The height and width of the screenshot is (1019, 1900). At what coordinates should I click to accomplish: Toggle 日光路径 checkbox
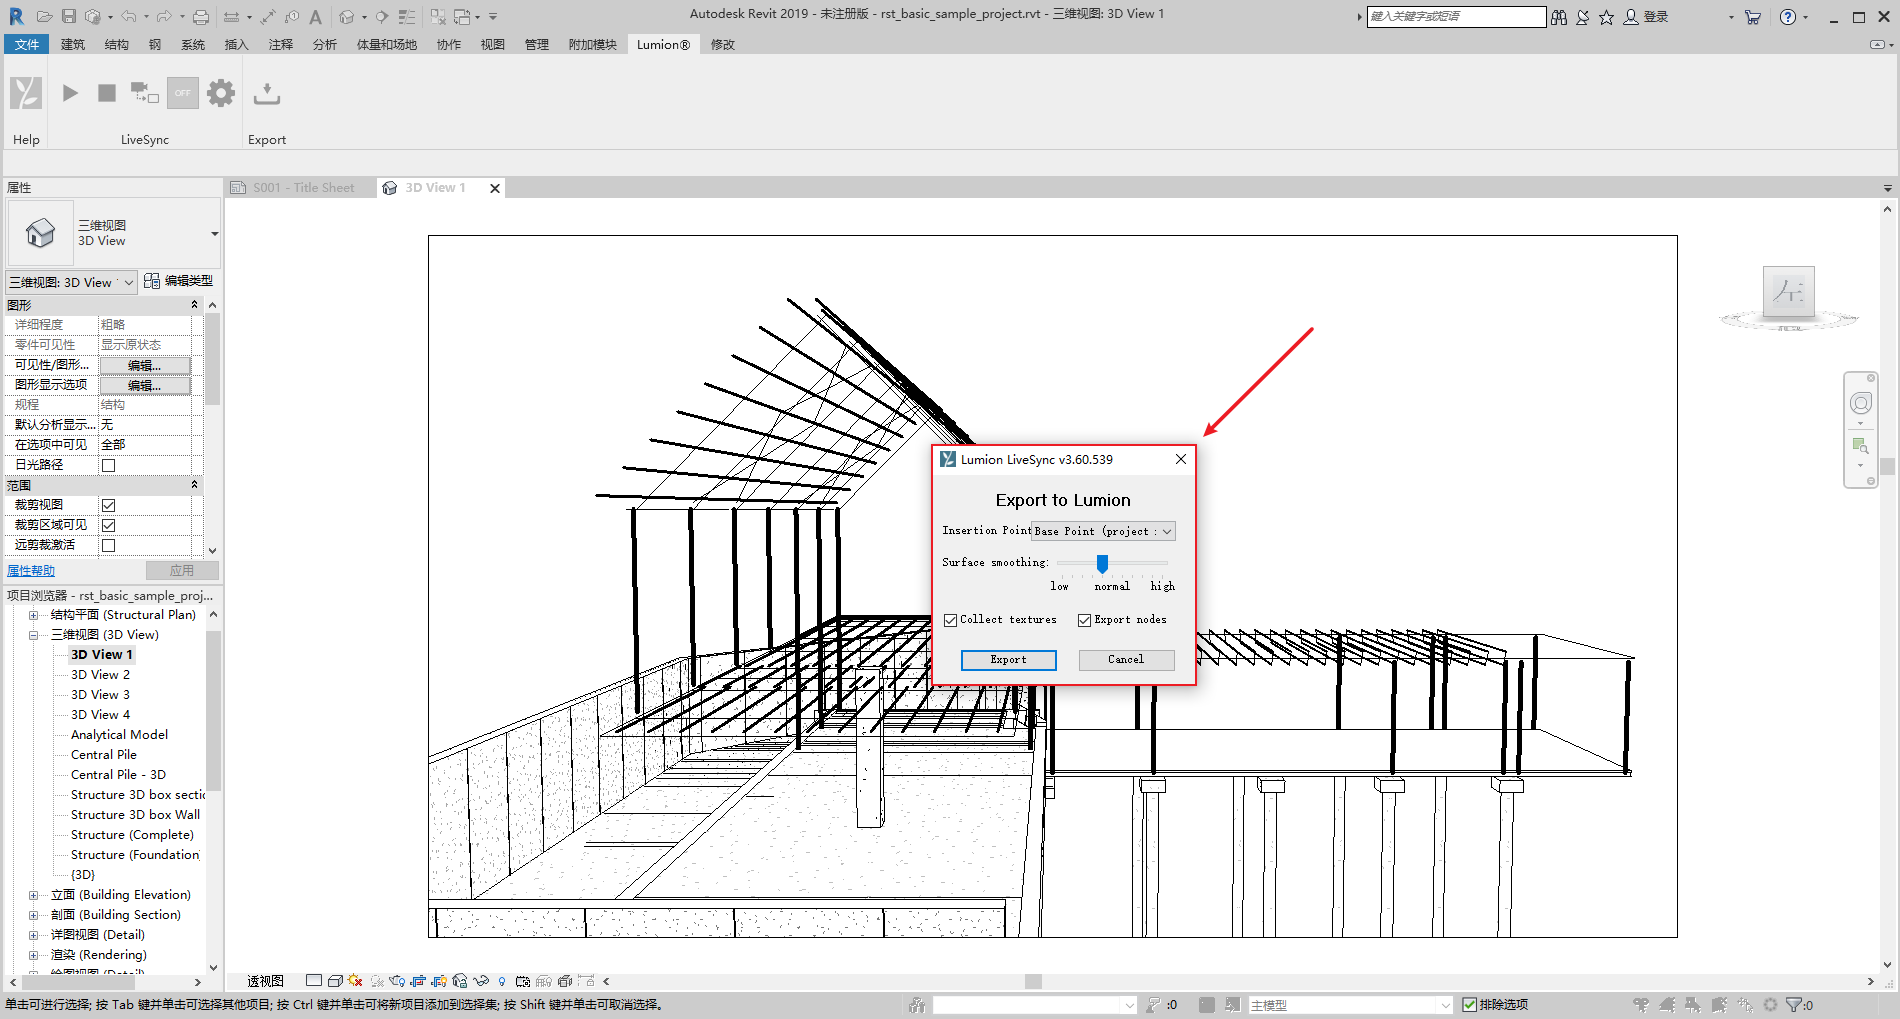point(109,465)
